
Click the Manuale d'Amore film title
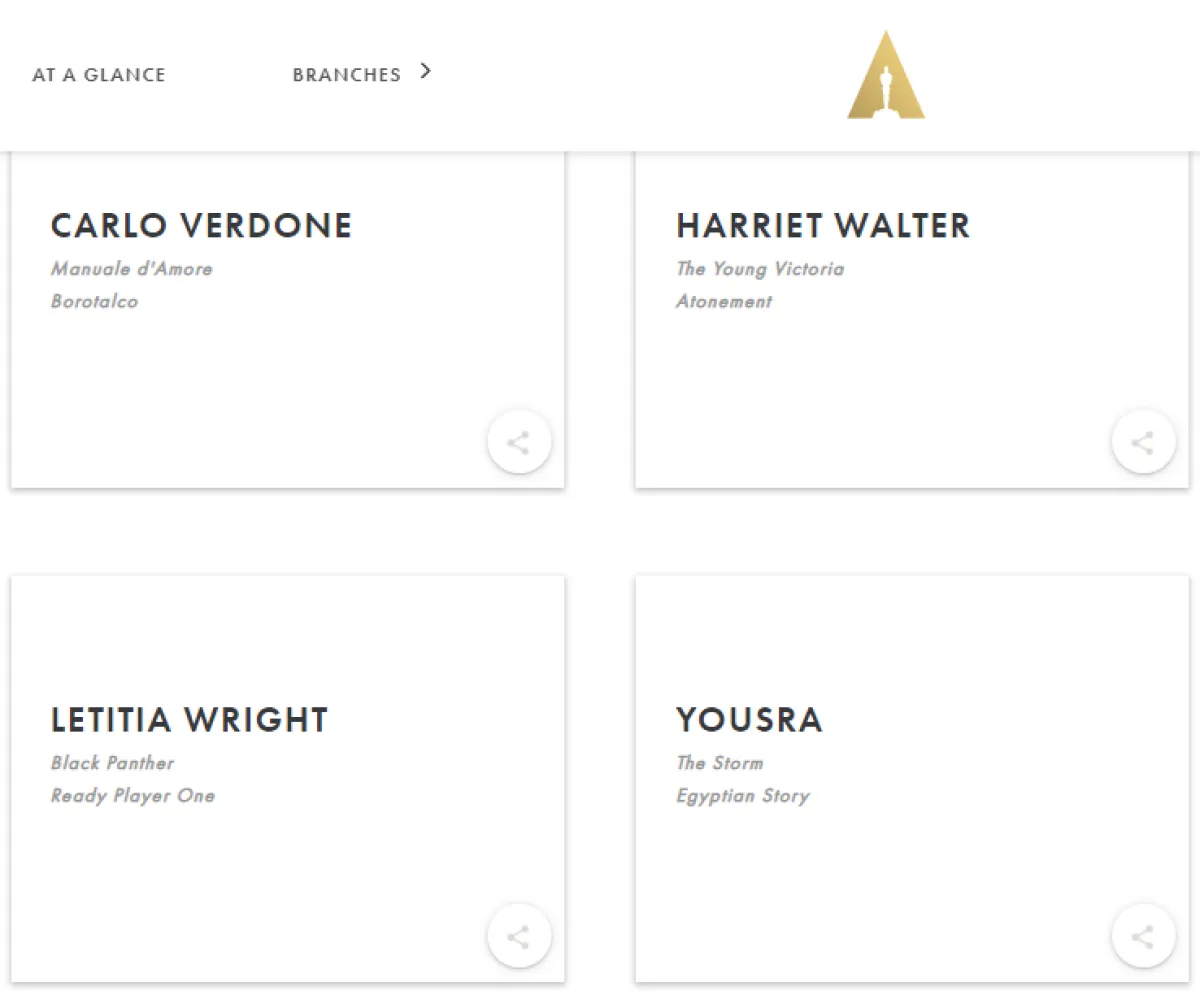pos(131,269)
